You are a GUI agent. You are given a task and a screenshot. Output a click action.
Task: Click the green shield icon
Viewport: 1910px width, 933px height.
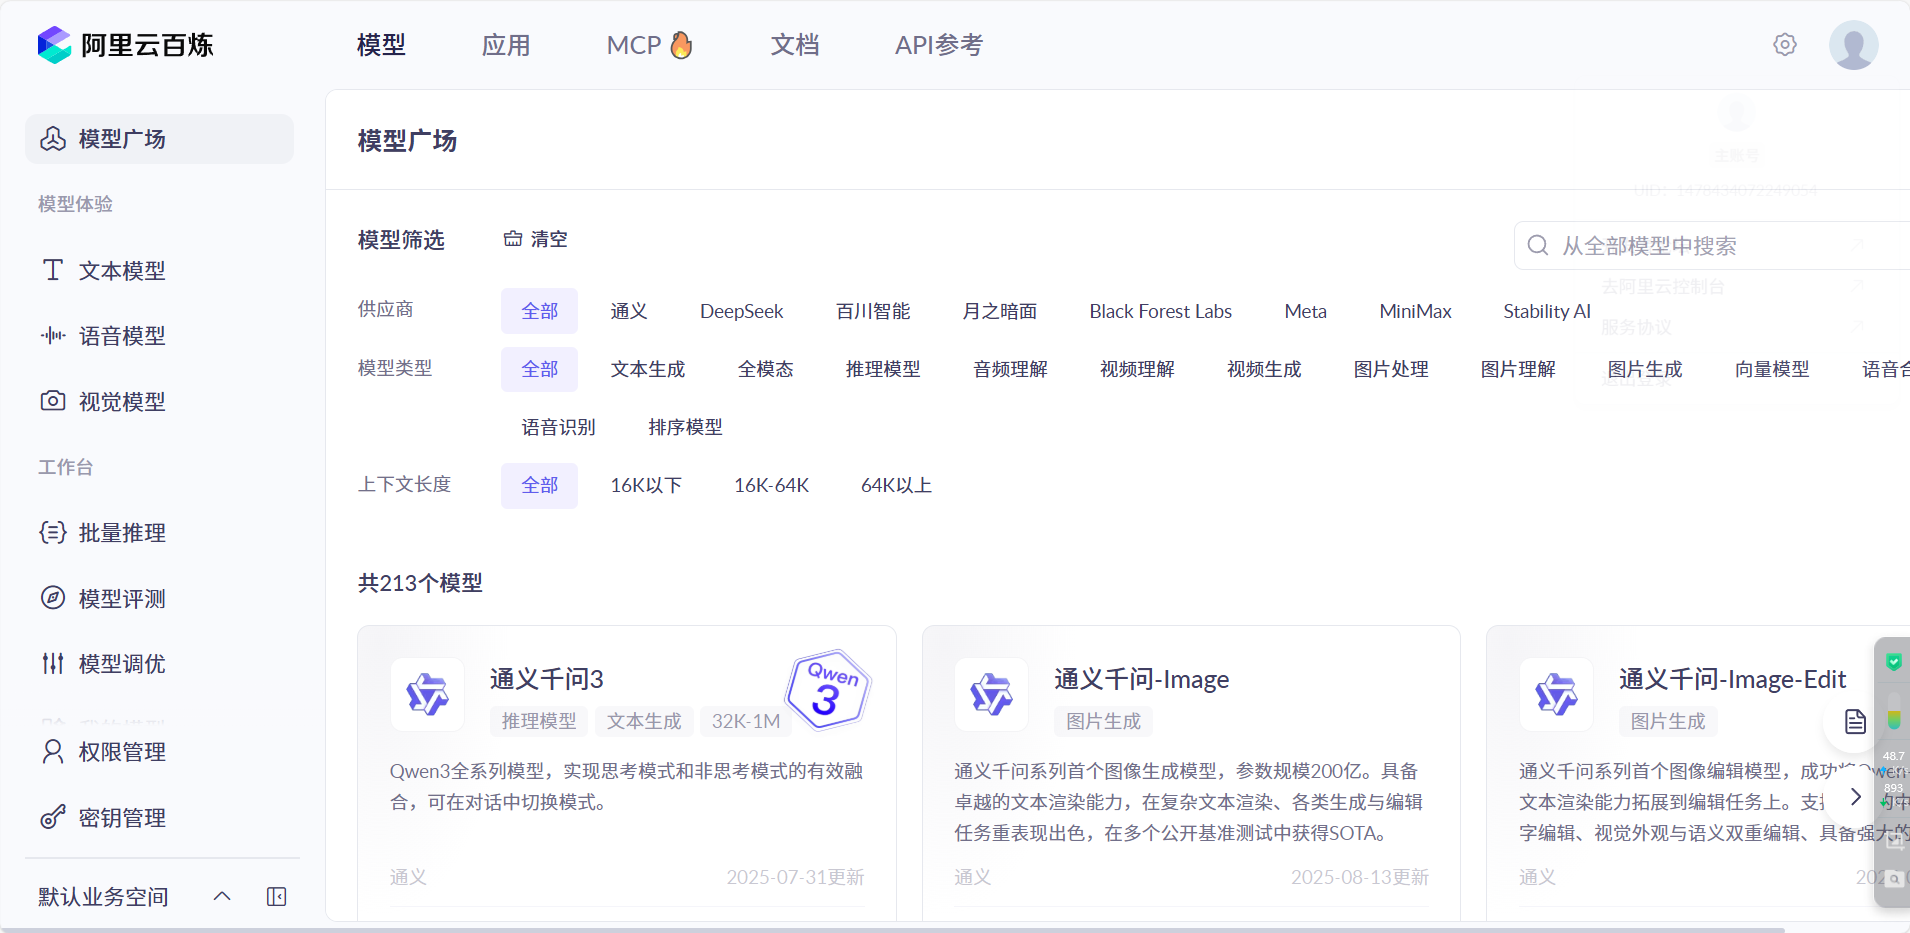1894,662
